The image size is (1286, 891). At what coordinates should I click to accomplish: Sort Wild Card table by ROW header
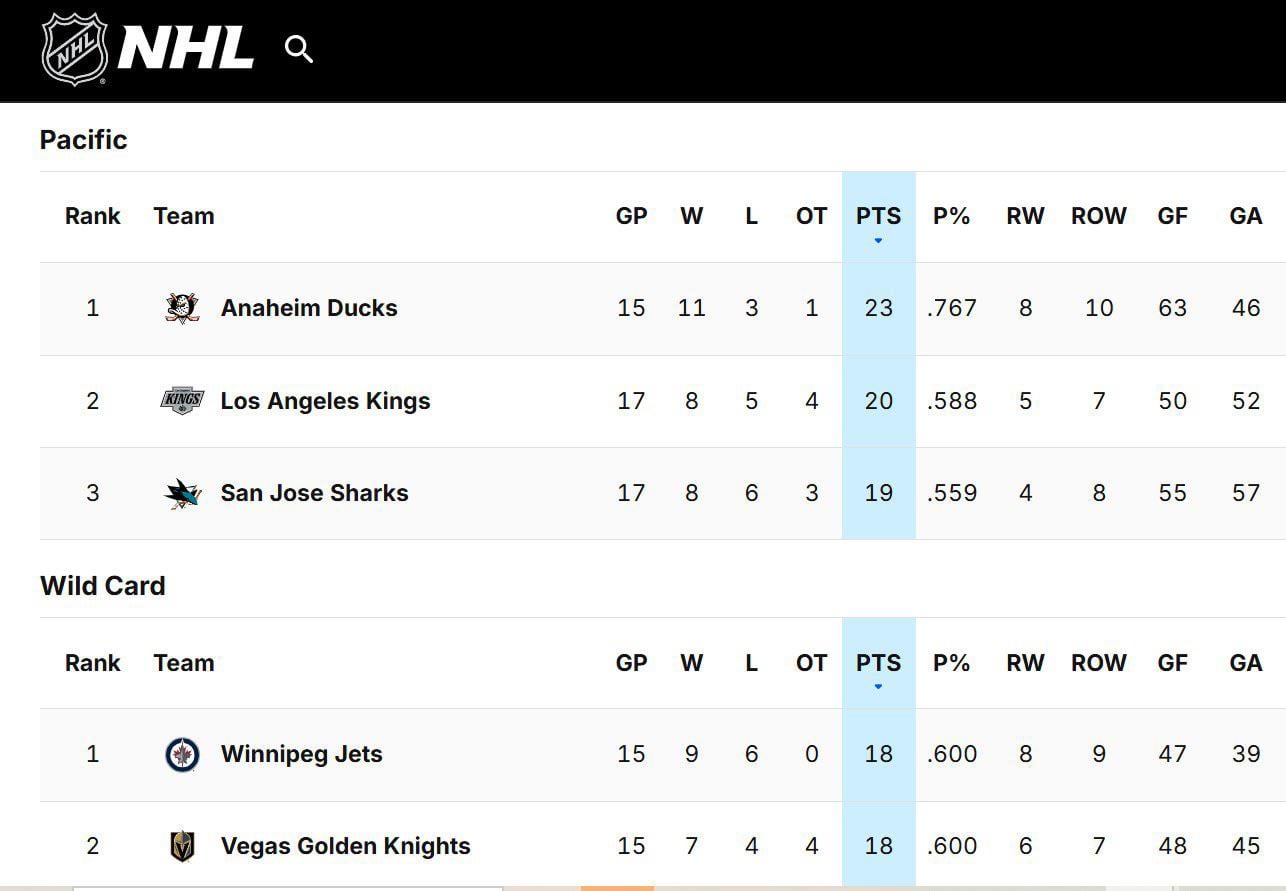point(1098,663)
